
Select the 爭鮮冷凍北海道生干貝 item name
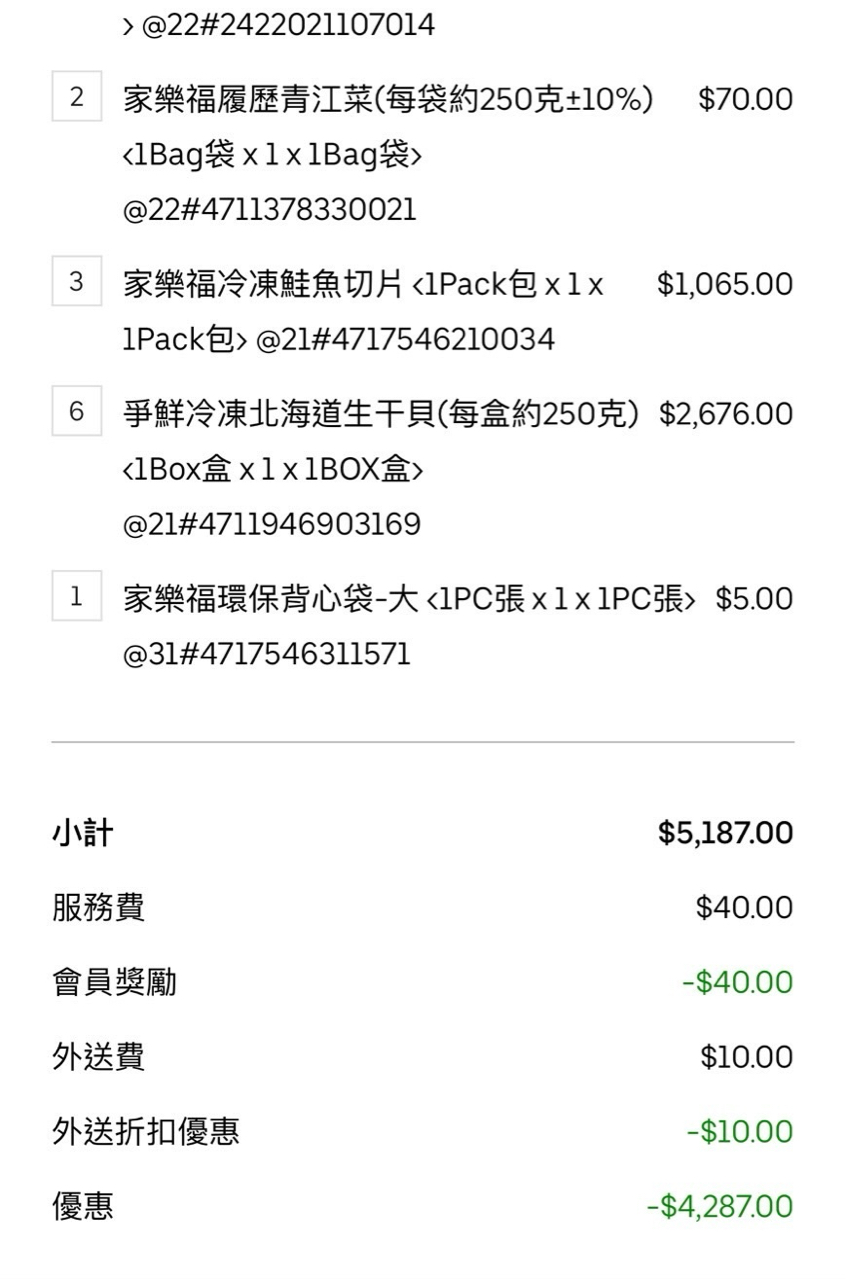380,414
